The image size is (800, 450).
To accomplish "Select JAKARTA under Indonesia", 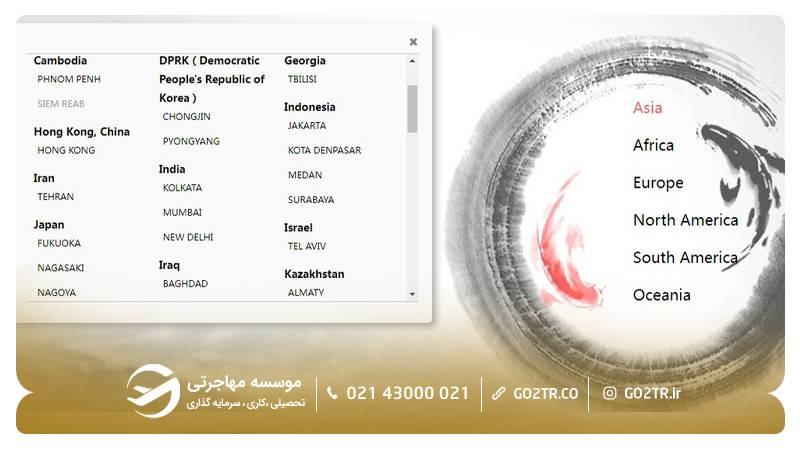I will (307, 126).
